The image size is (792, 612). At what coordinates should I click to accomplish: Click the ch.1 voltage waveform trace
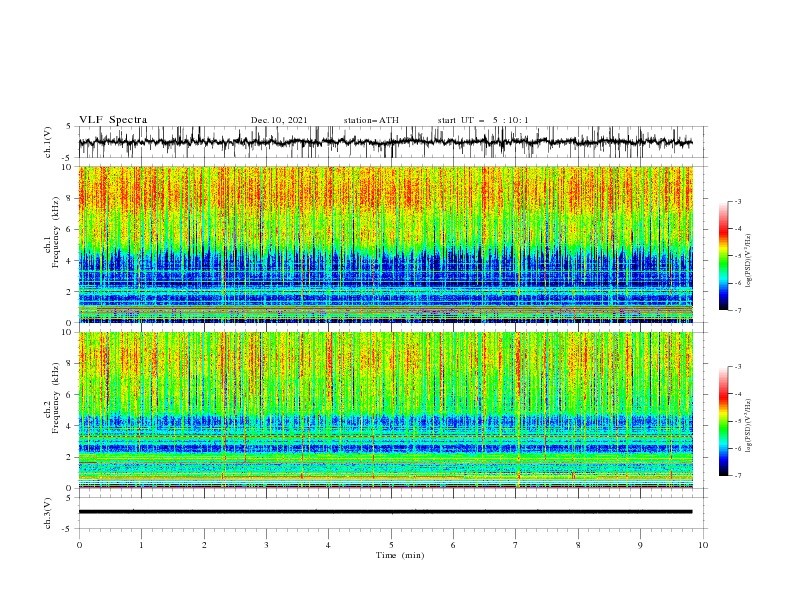click(385, 142)
